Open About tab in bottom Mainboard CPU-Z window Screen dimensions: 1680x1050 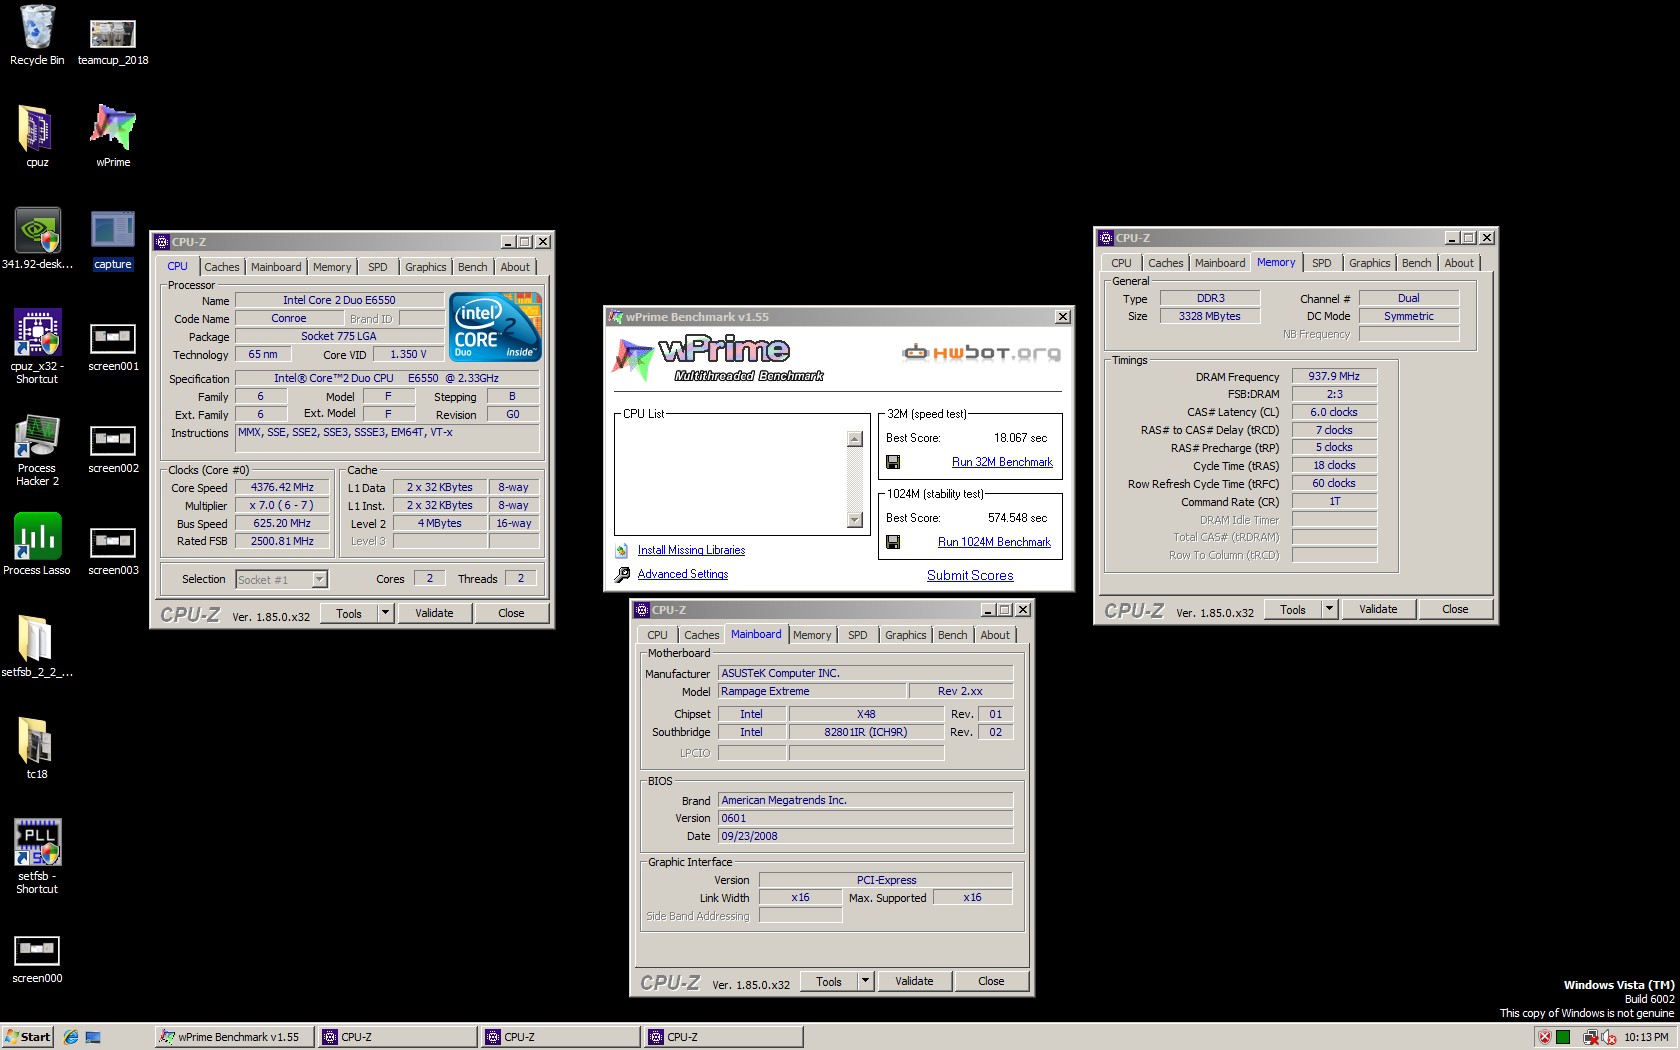[995, 635]
